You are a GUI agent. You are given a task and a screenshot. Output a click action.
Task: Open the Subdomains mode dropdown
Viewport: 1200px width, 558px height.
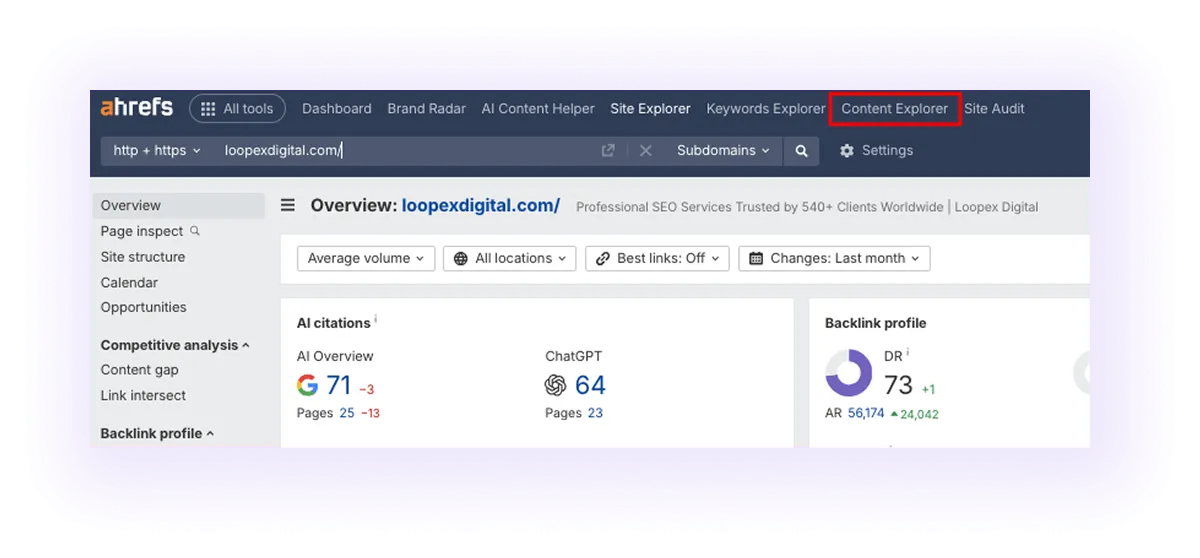tap(723, 151)
